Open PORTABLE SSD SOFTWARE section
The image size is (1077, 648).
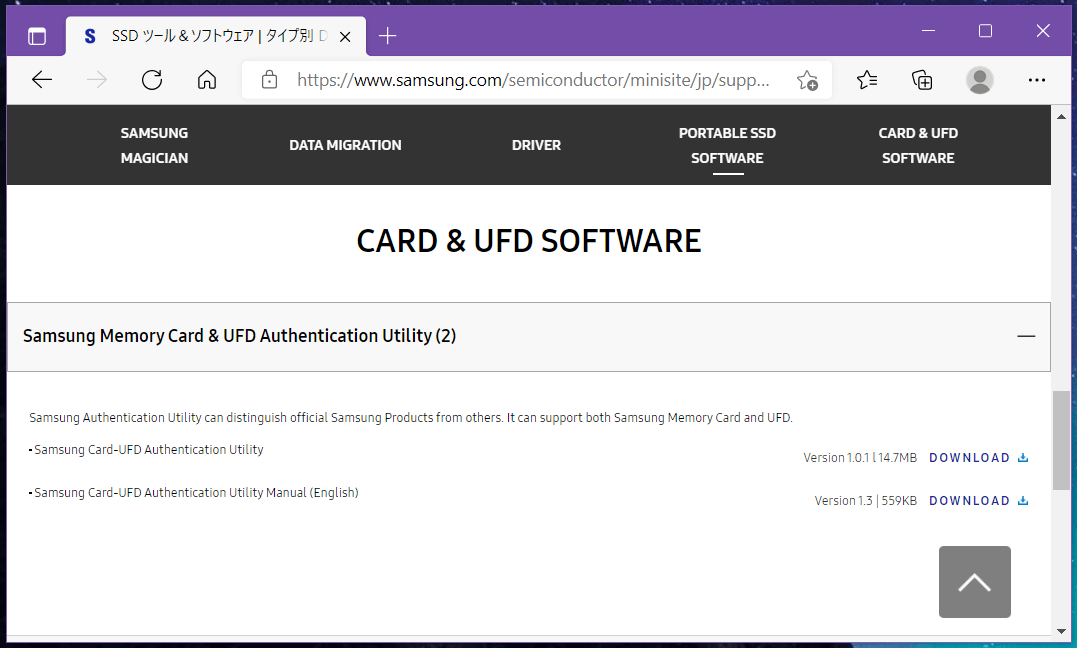(x=727, y=145)
